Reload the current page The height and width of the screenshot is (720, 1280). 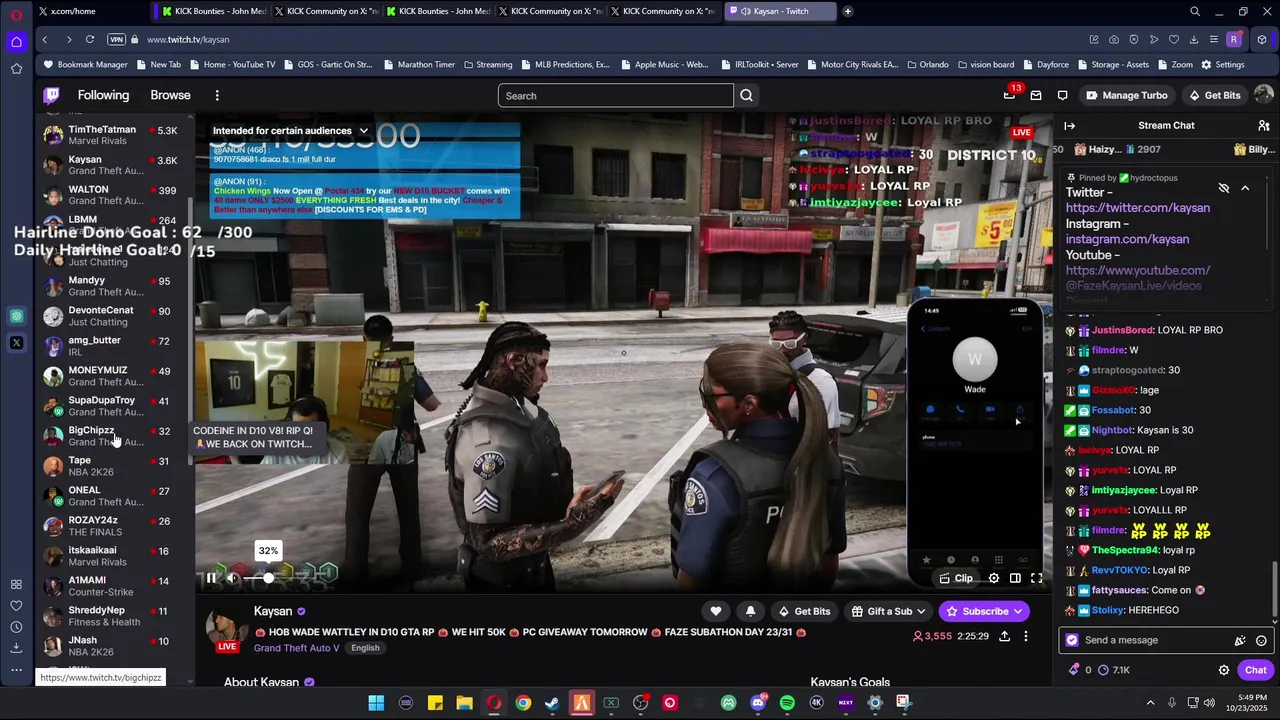(x=90, y=39)
